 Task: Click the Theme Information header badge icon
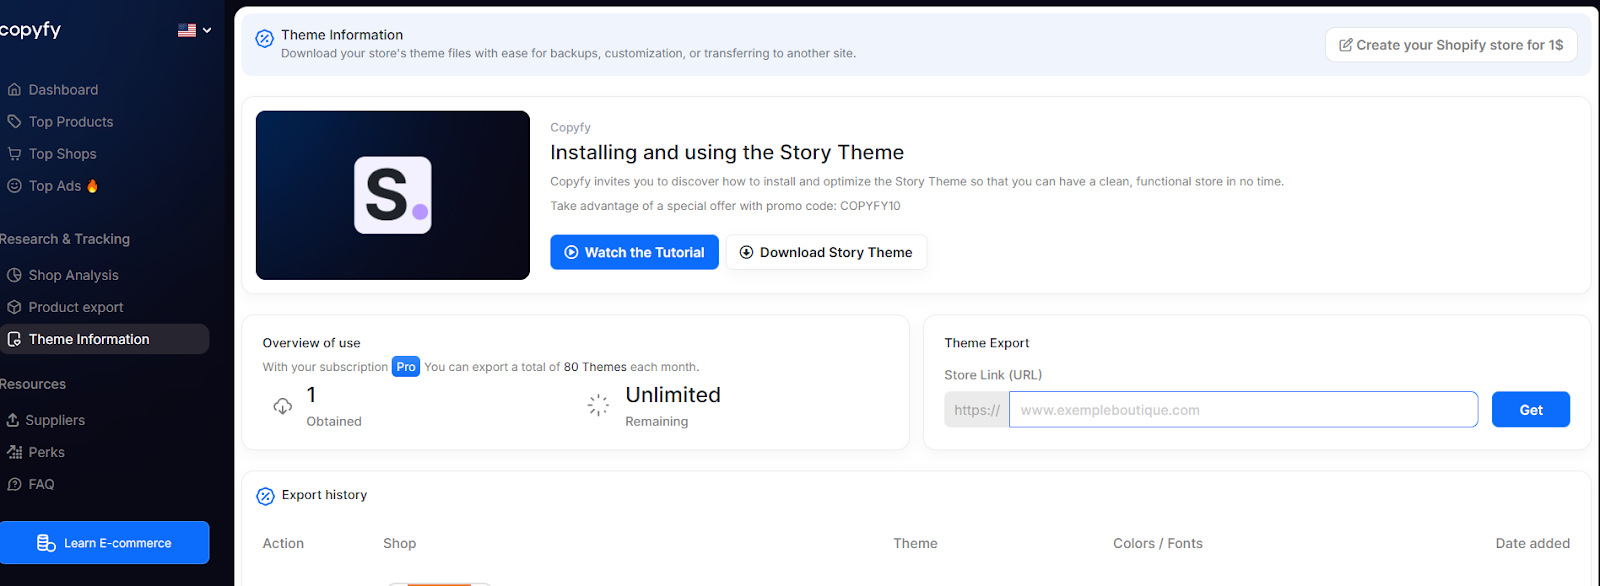(264, 39)
